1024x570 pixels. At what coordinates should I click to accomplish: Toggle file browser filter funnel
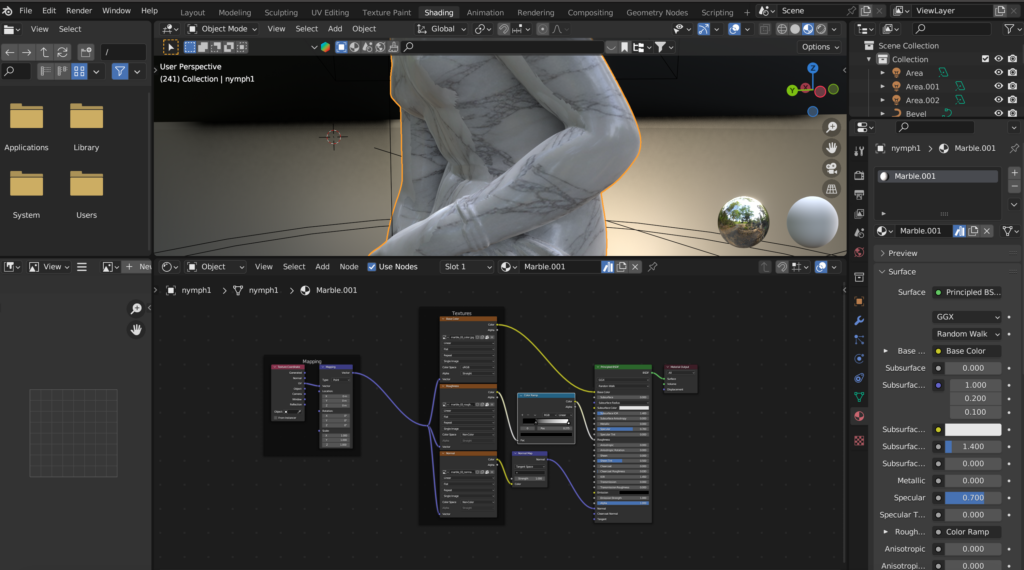120,71
